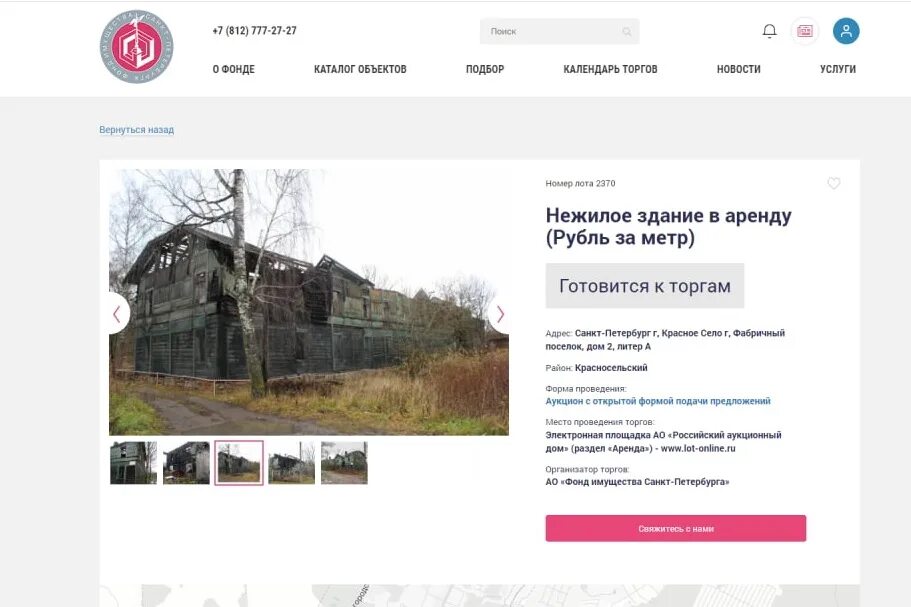This screenshot has height=607, width=911.
Task: Show next photo with right arrow
Action: pos(499,314)
